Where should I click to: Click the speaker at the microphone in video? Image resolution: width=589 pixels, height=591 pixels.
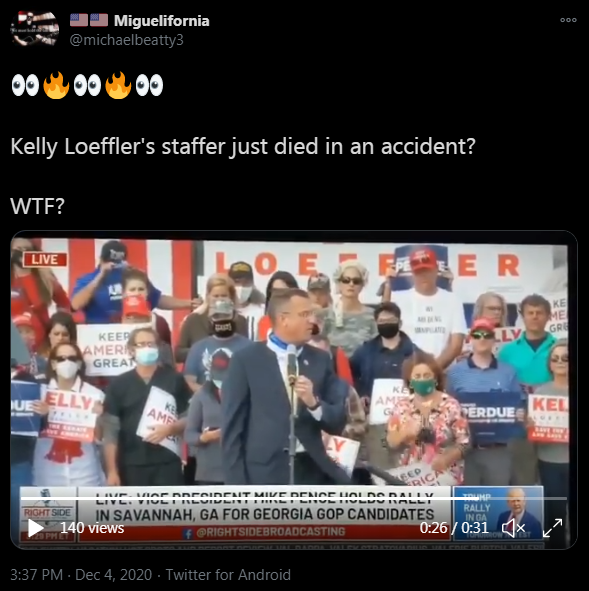(x=283, y=386)
